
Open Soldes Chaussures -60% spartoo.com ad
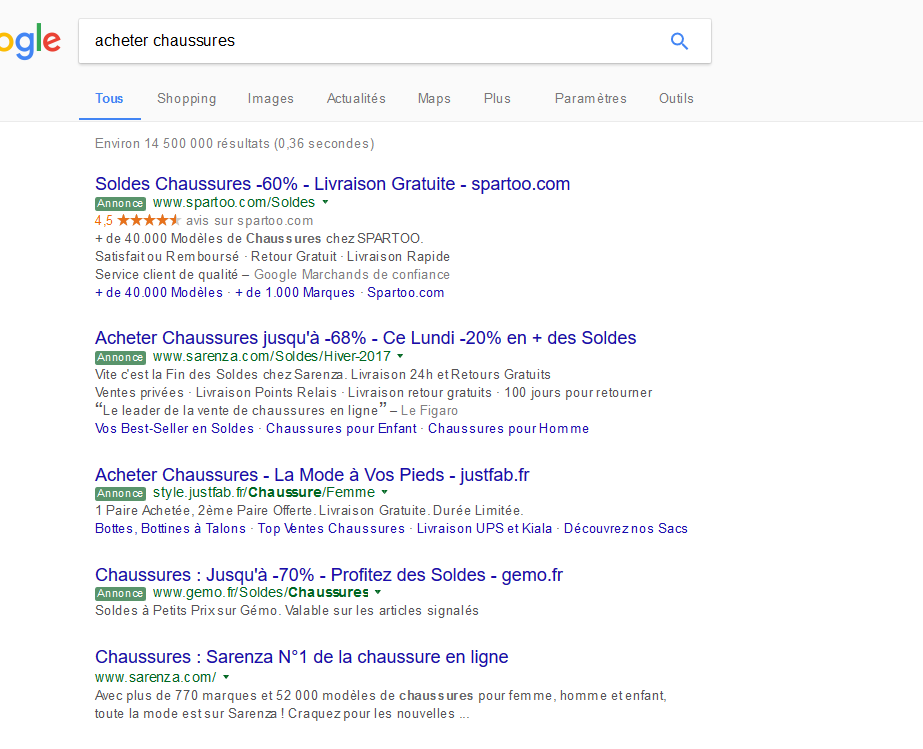tap(333, 184)
